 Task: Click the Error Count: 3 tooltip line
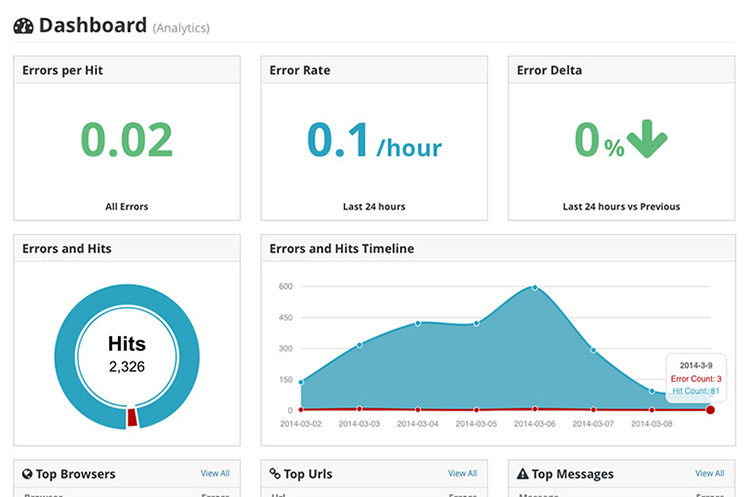(x=696, y=379)
